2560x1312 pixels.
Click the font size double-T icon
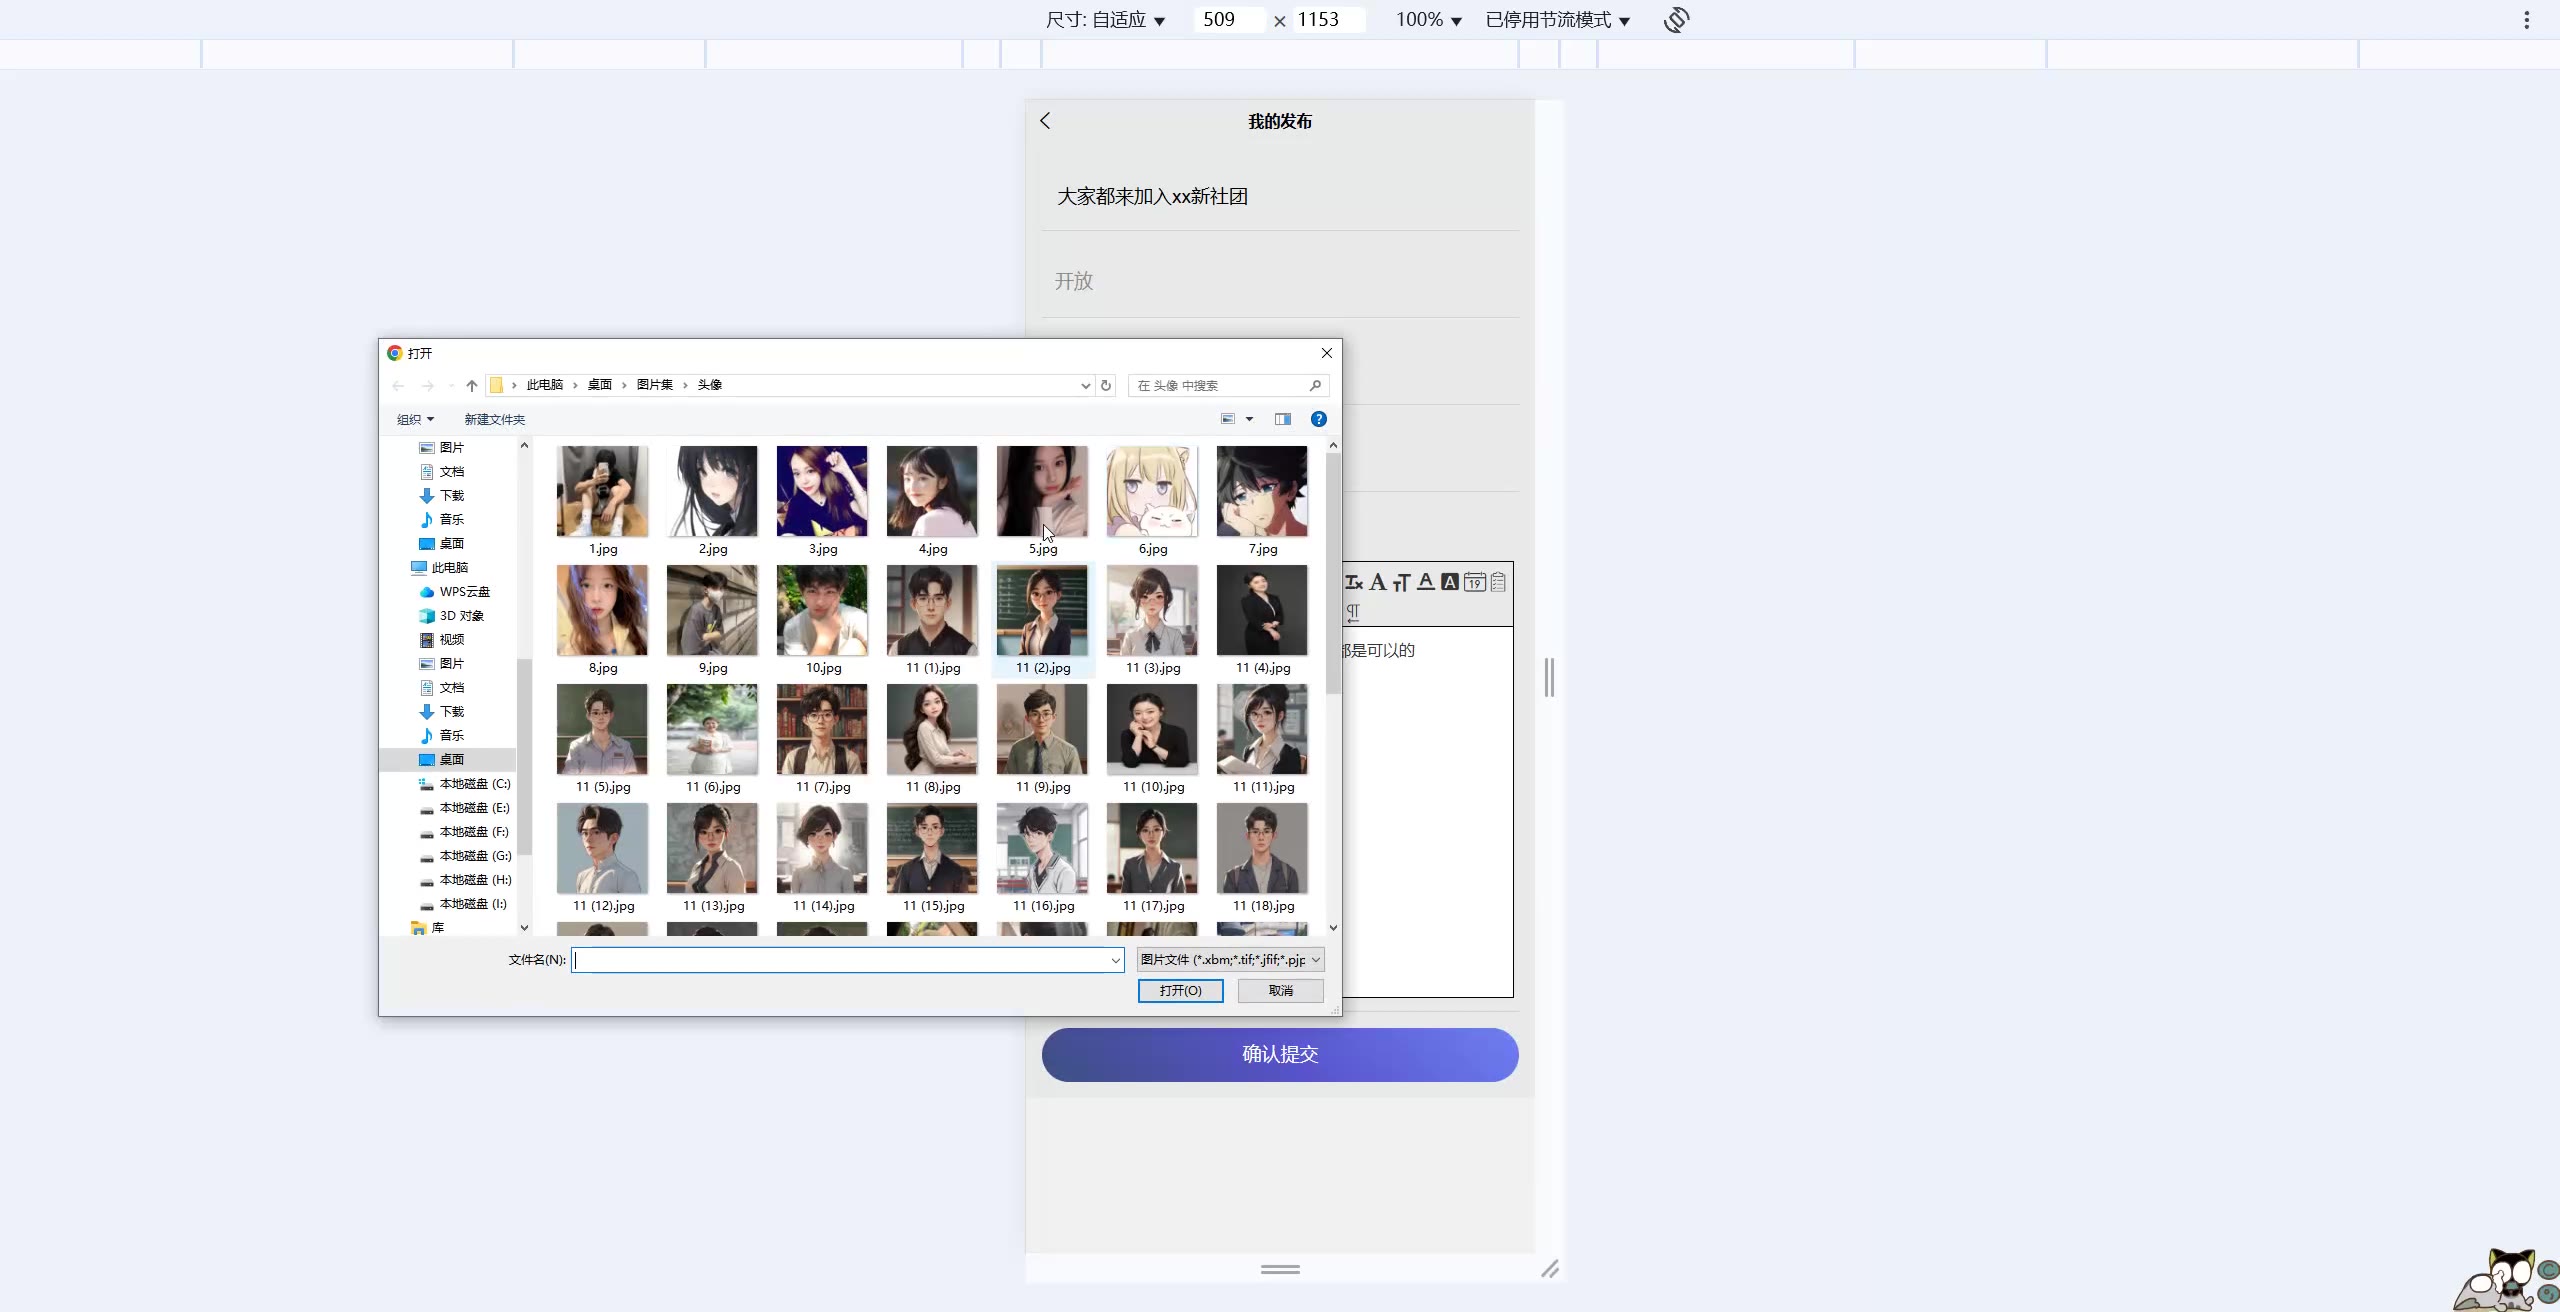[1402, 582]
